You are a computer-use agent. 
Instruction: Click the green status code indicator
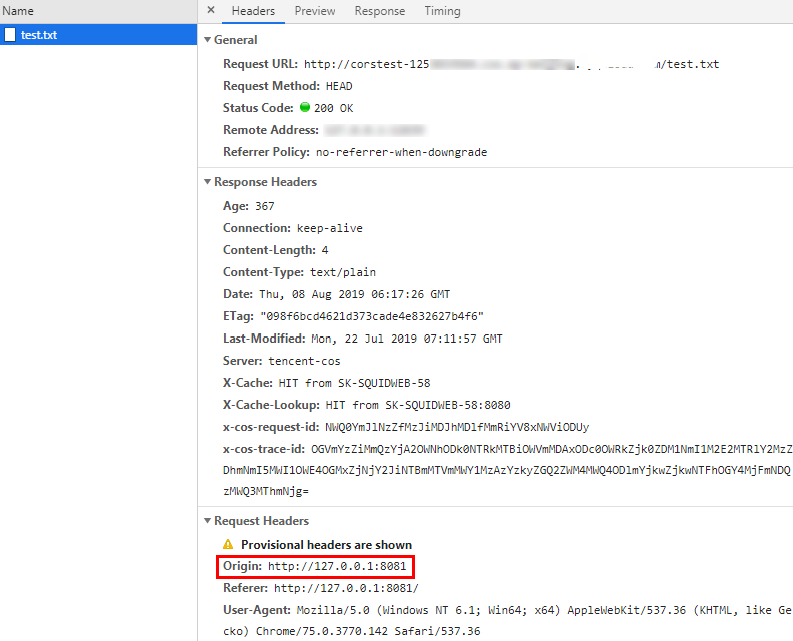pos(305,107)
